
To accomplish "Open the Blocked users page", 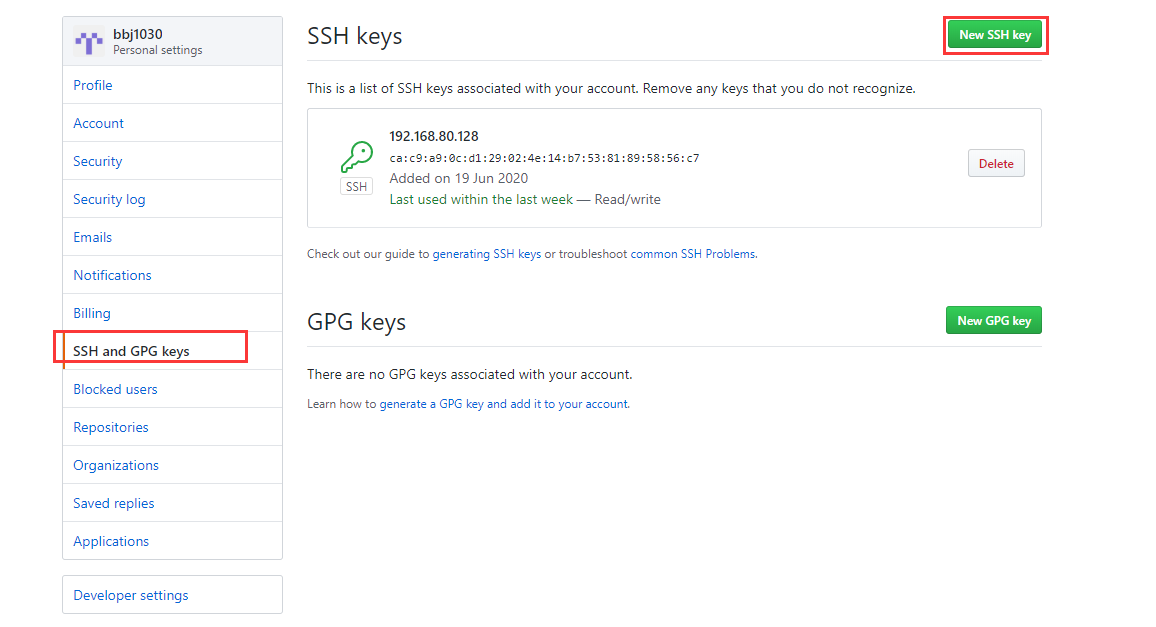I will [x=115, y=390].
